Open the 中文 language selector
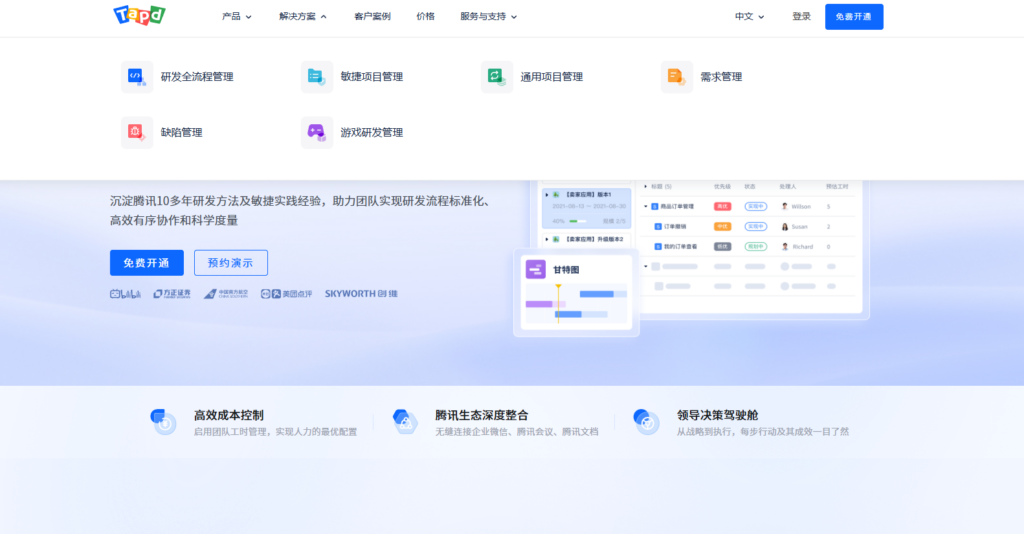The width and height of the screenshot is (1024, 534). (x=749, y=17)
